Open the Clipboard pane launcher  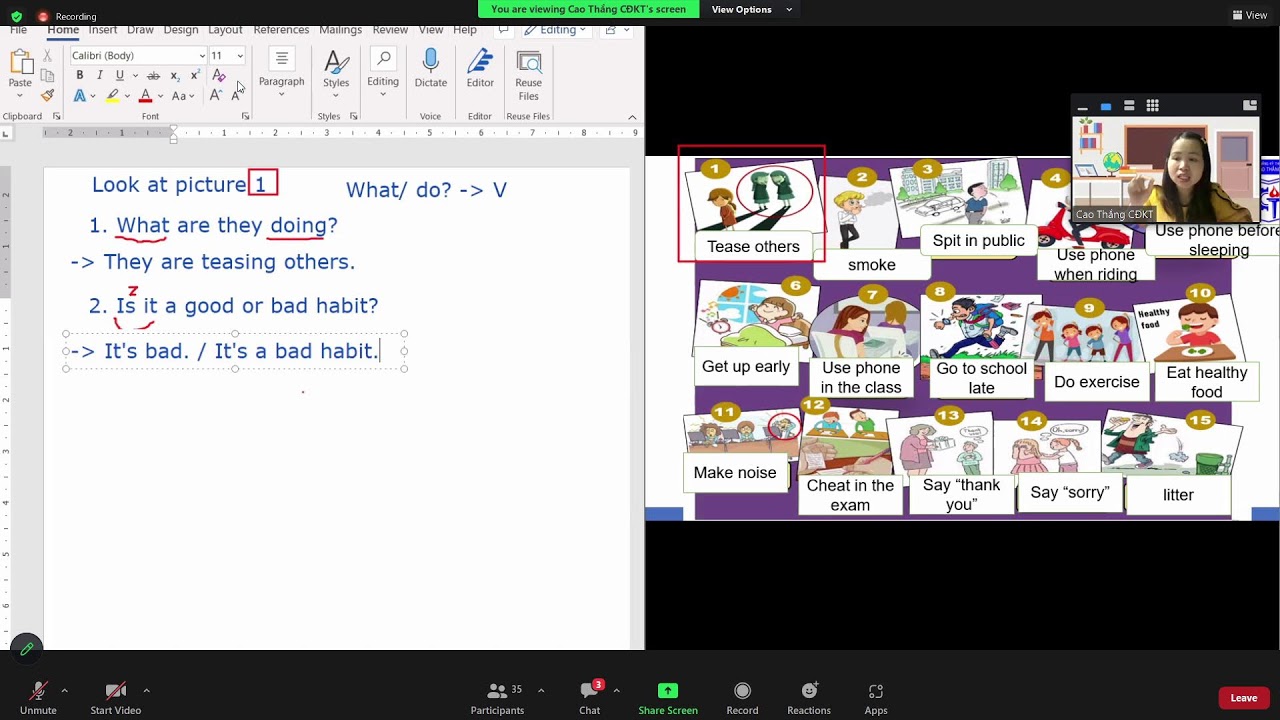click(57, 117)
